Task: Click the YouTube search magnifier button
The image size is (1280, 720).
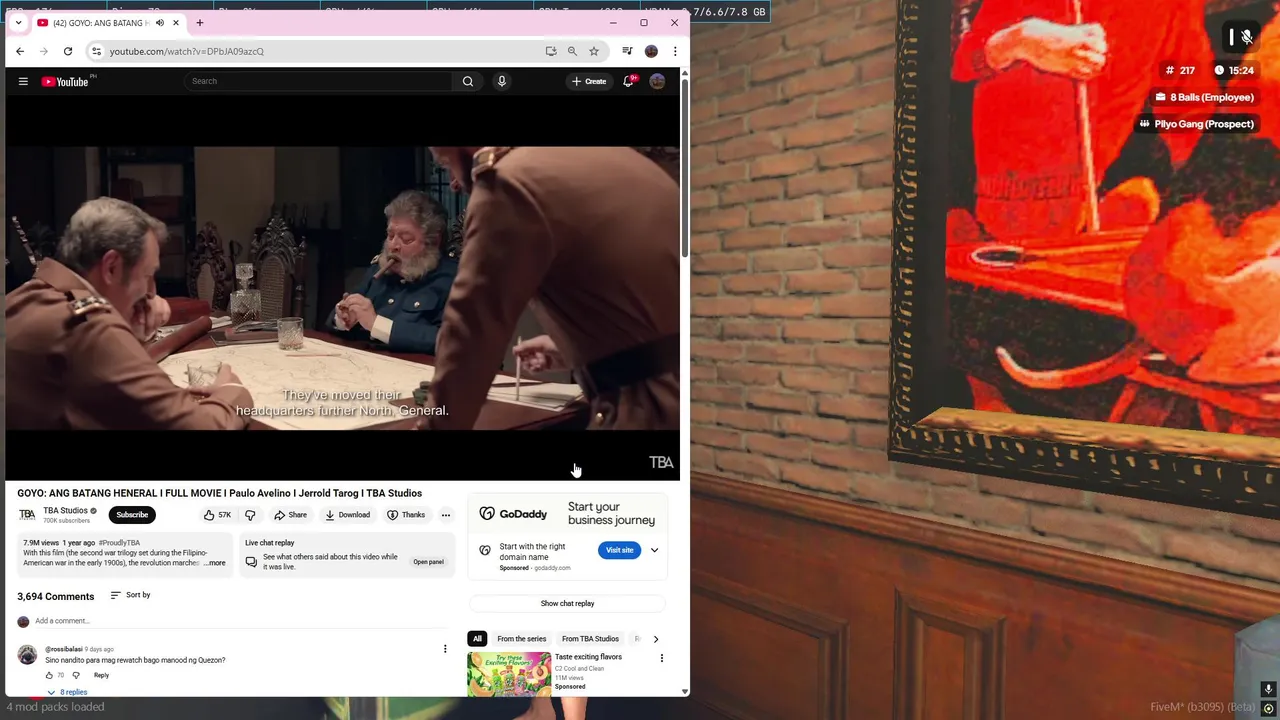Action: (468, 81)
